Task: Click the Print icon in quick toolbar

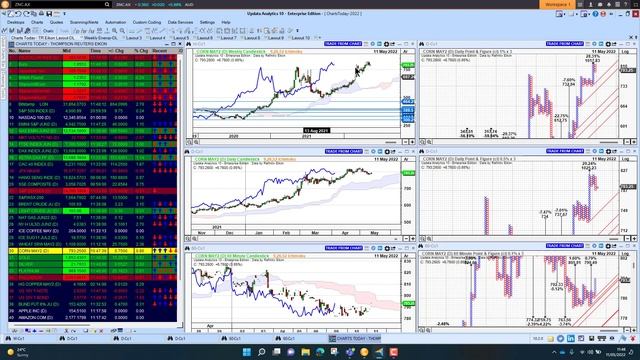Action: coord(41,14)
